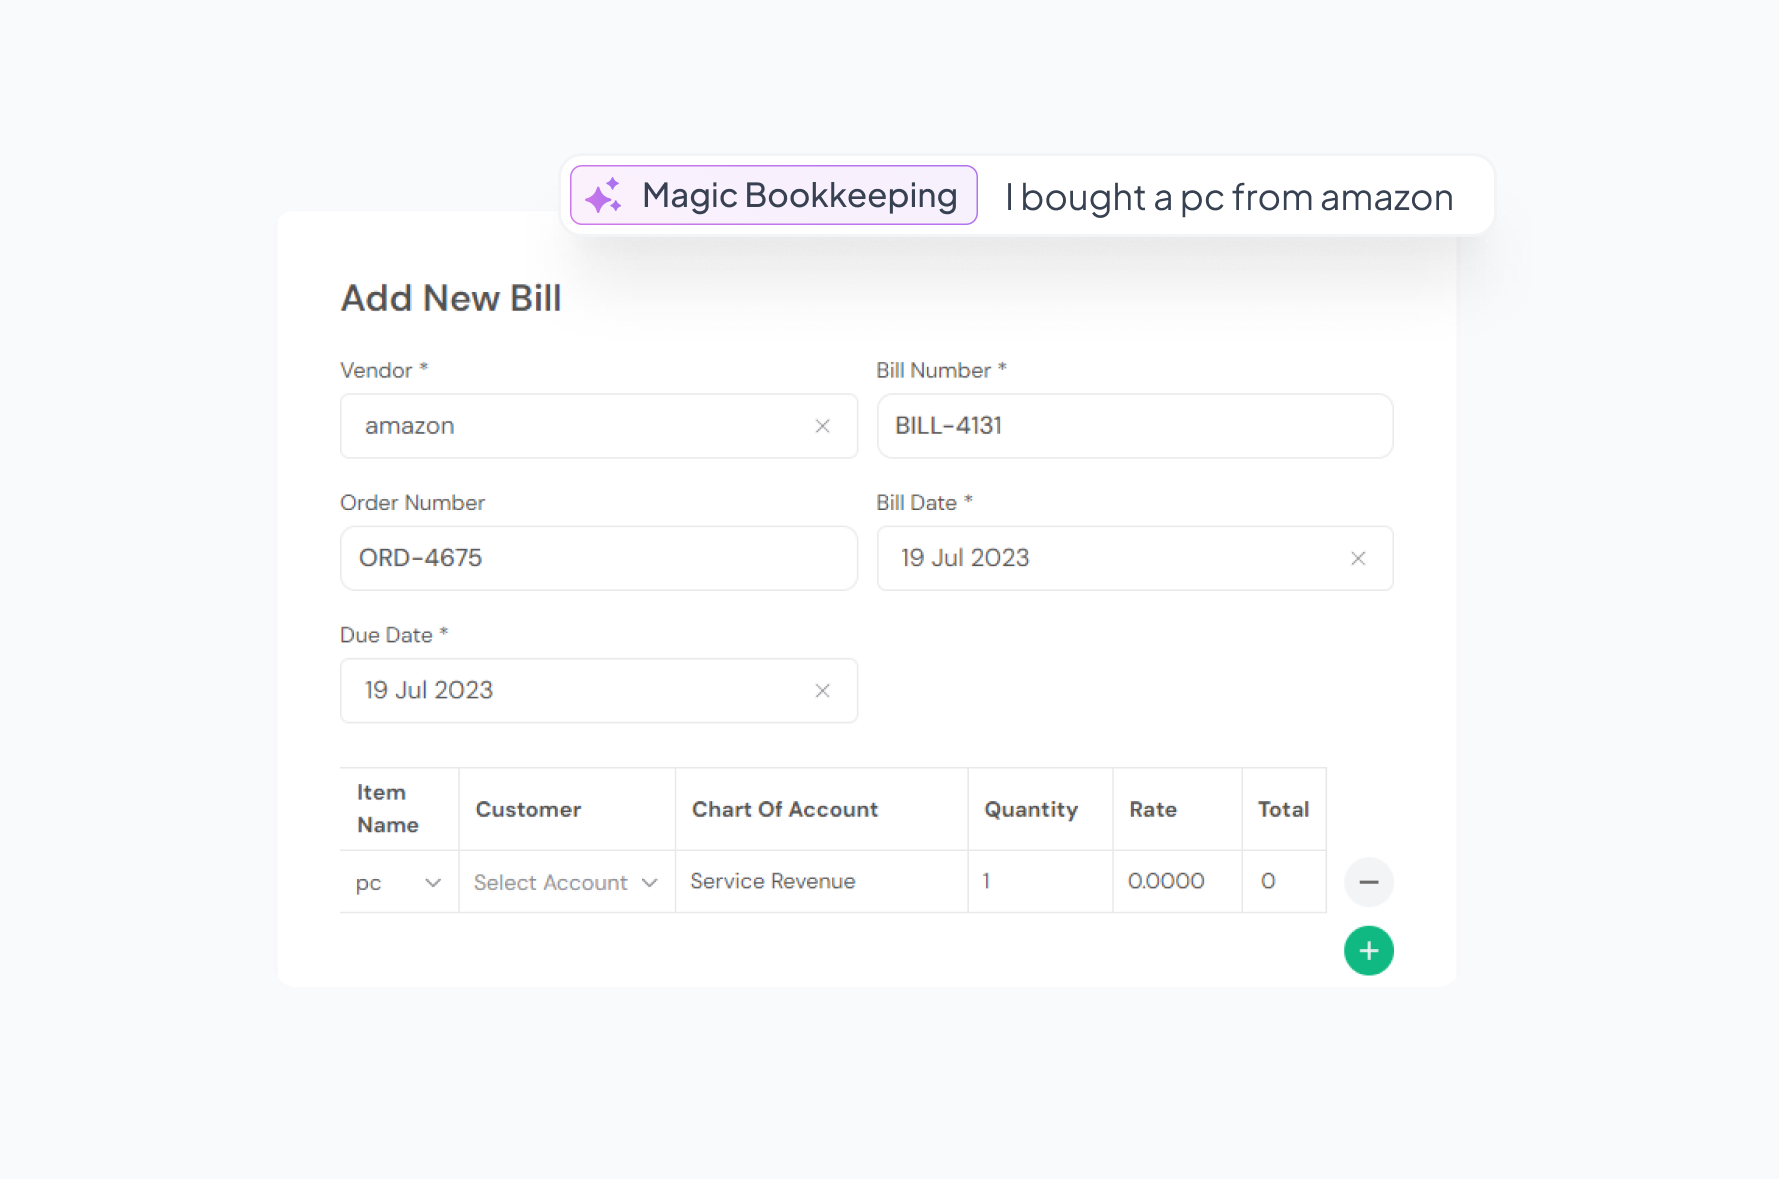Click the magic prompt text about amazon
The image size is (1779, 1179).
[1229, 198]
